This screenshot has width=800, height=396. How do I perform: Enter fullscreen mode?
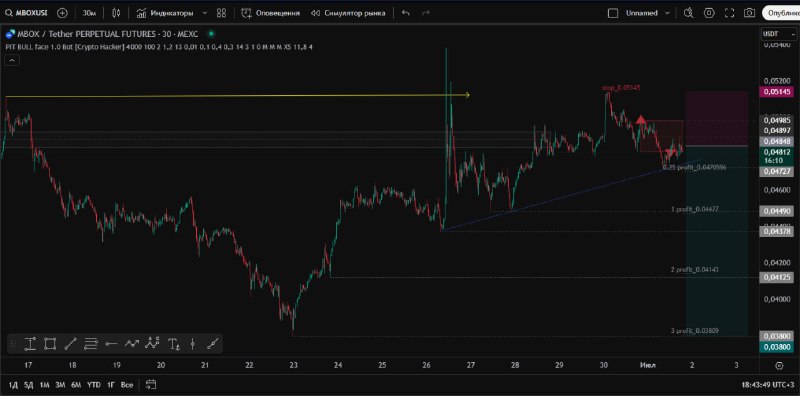pyautogui.click(x=730, y=13)
